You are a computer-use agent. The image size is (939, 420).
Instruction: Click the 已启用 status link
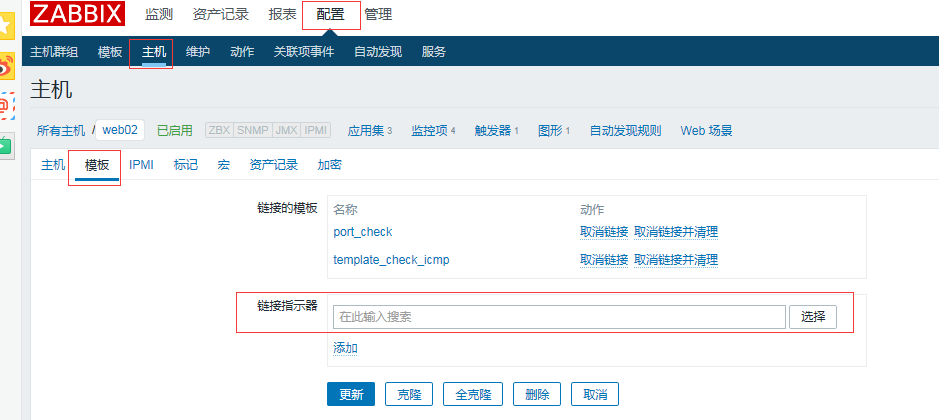(x=174, y=131)
